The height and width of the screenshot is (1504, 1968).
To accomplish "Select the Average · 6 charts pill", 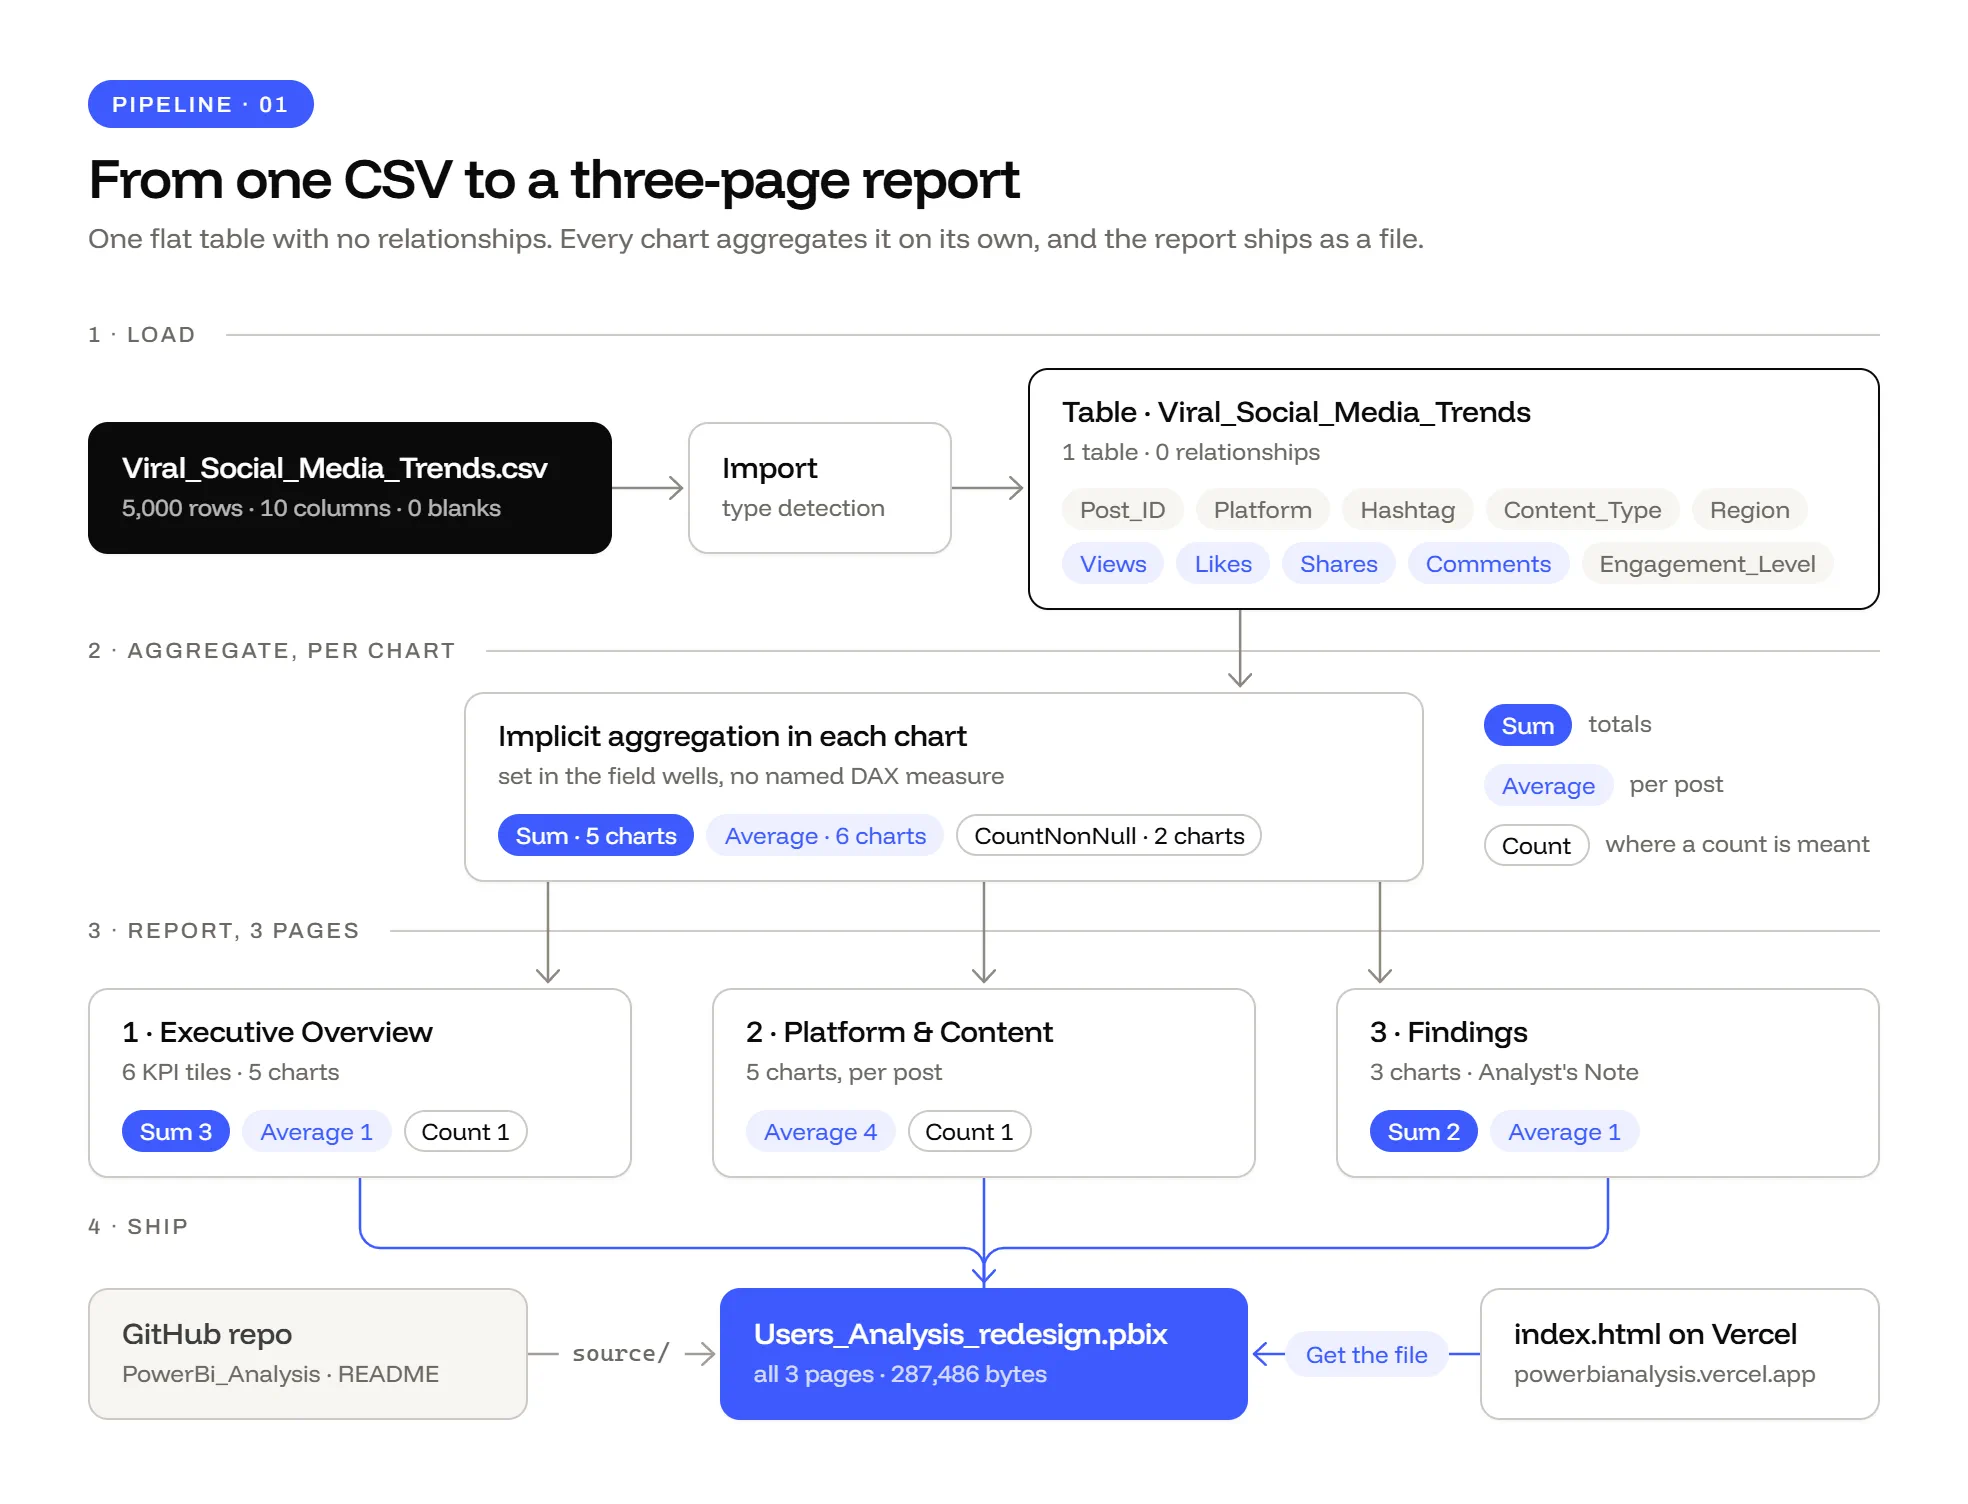I will [825, 836].
